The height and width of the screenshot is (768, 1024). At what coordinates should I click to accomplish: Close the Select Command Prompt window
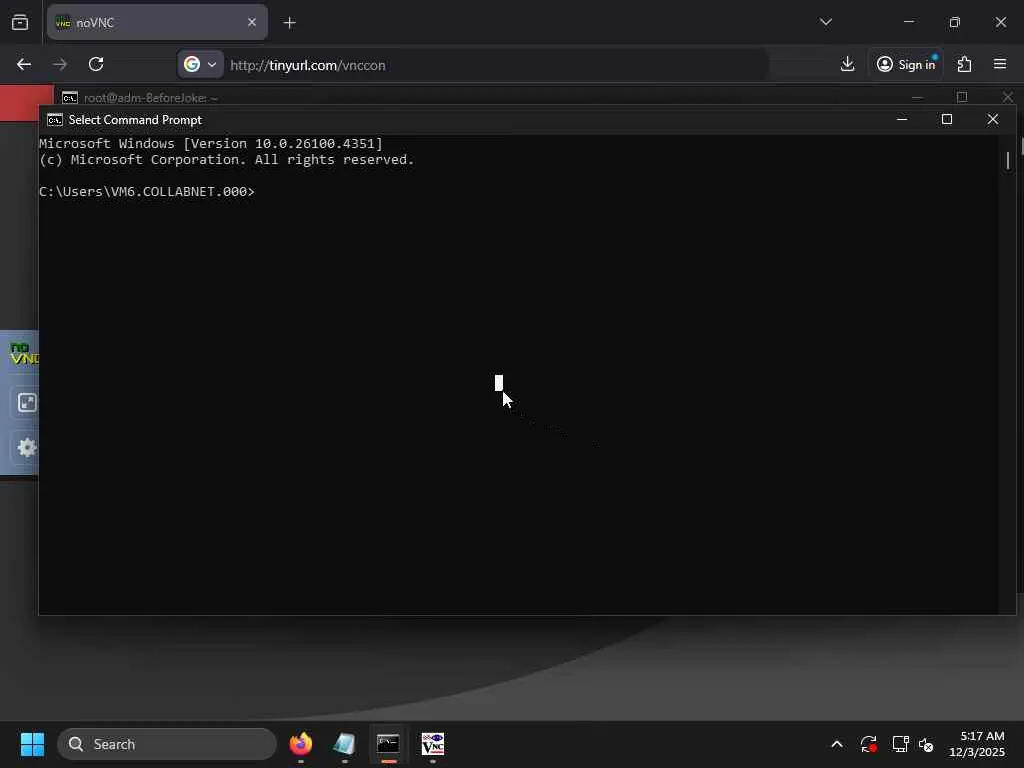point(993,120)
